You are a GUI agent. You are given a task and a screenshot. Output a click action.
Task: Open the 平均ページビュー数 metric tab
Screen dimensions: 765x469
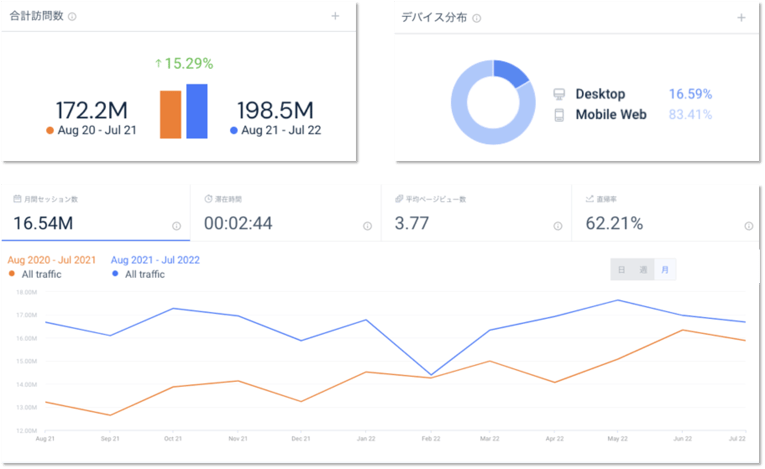tap(476, 212)
